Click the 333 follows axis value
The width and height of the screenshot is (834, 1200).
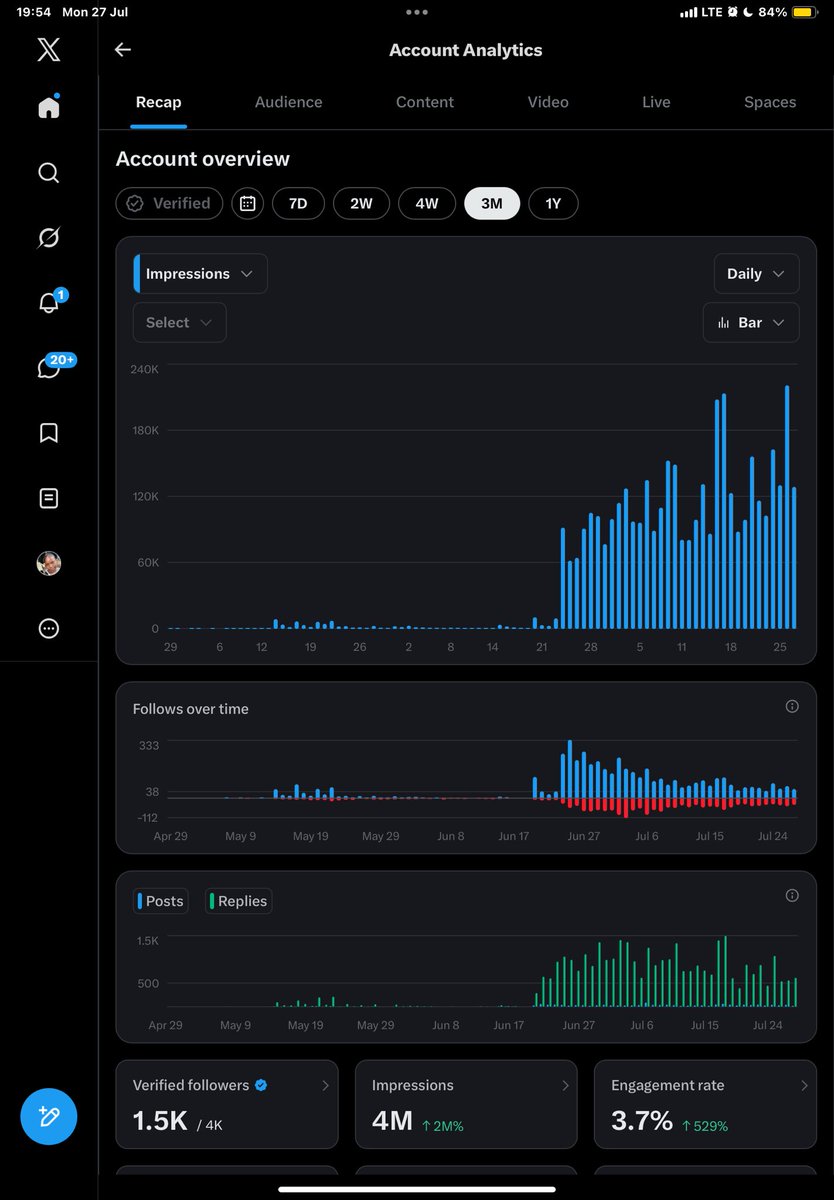coord(149,745)
